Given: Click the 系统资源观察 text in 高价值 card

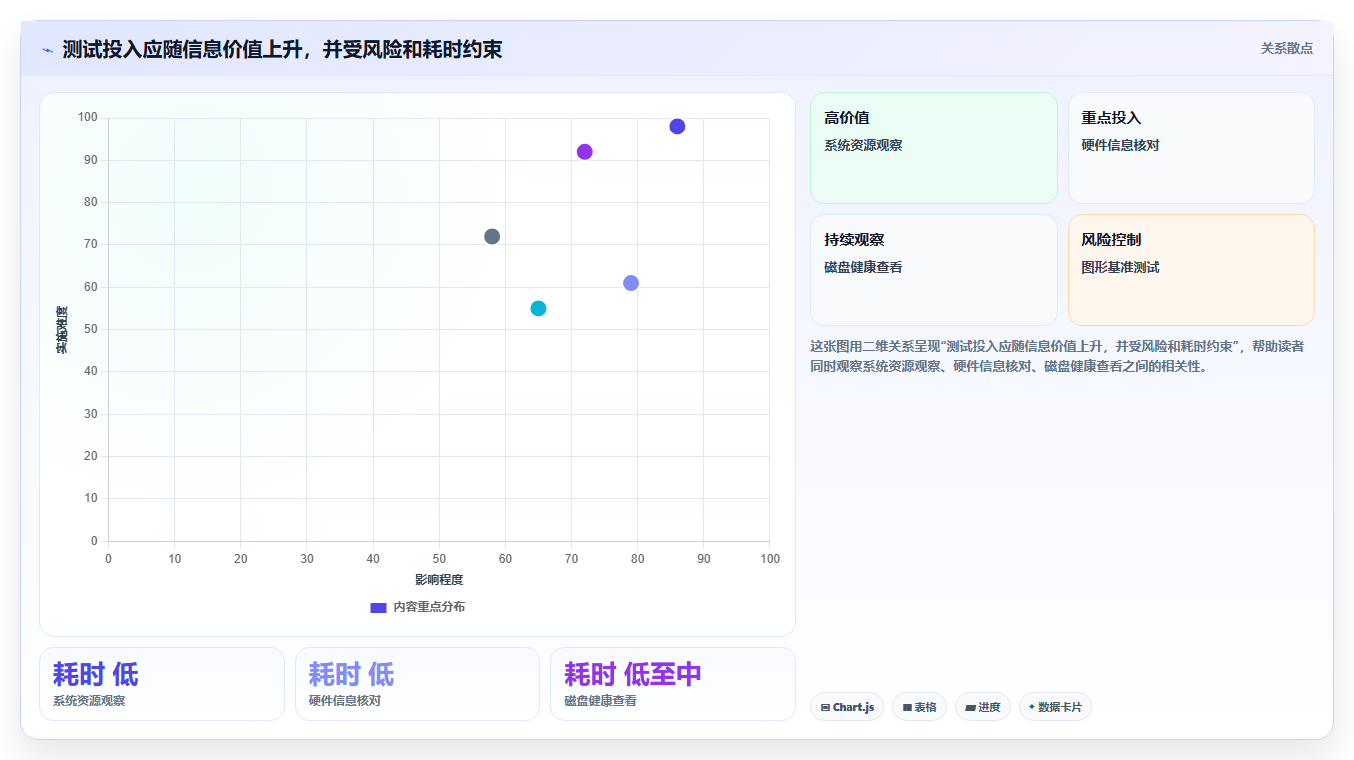Looking at the screenshot, I should (x=863, y=146).
